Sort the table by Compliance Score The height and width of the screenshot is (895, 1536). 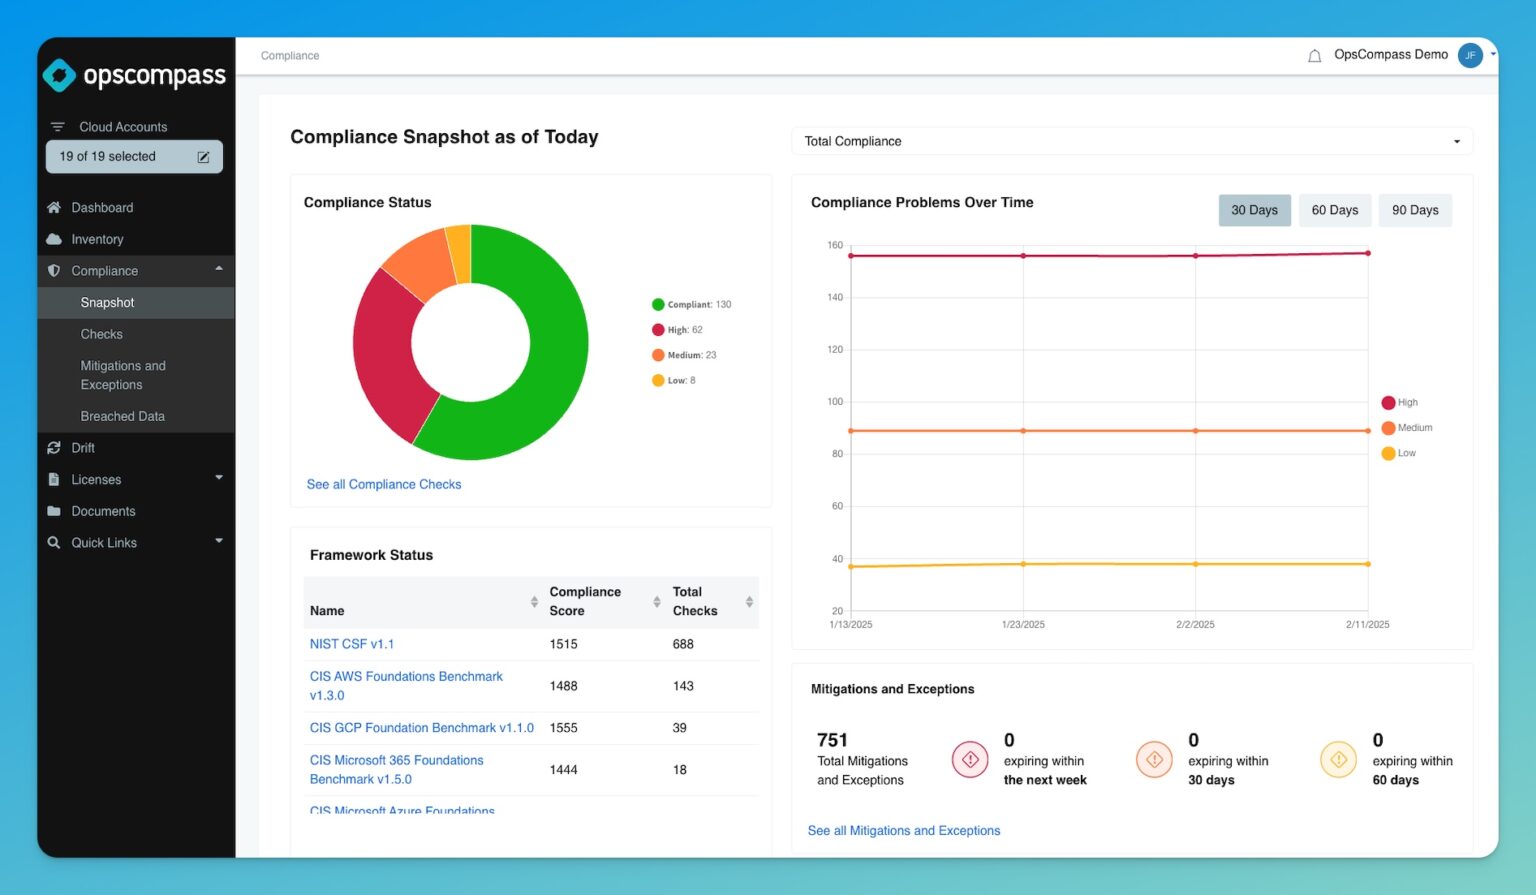point(655,602)
